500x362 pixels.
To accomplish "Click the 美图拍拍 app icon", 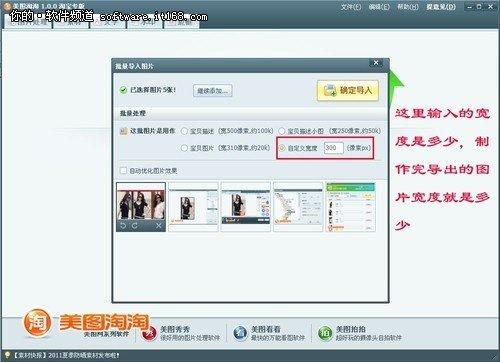I will click(x=325, y=333).
